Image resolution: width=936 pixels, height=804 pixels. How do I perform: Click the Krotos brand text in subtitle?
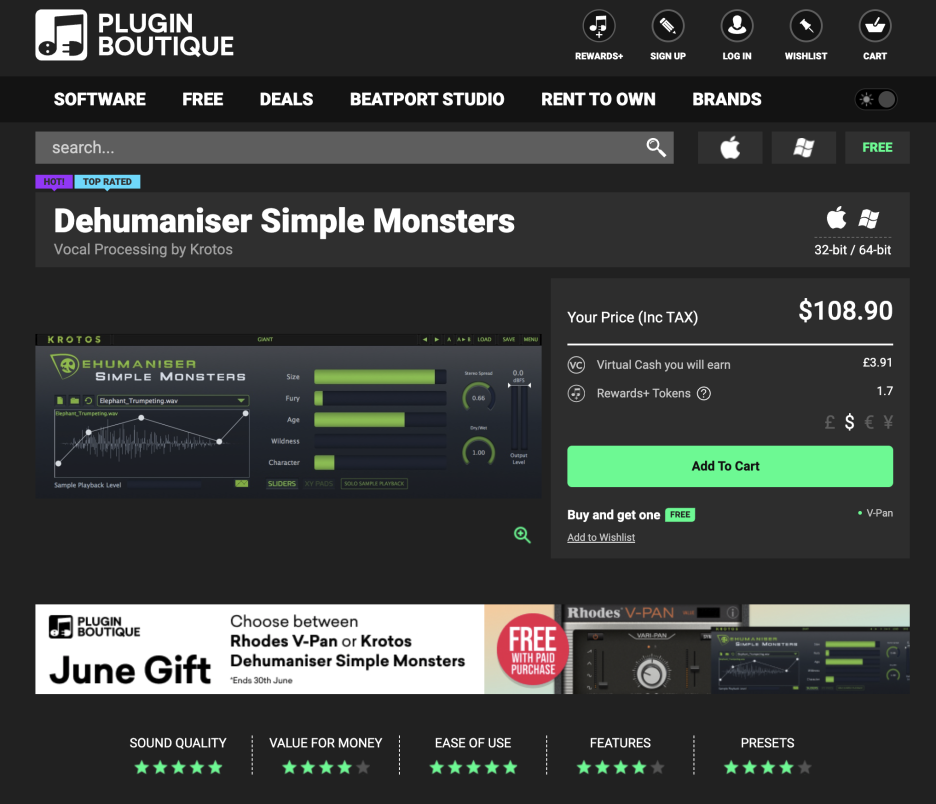(211, 249)
